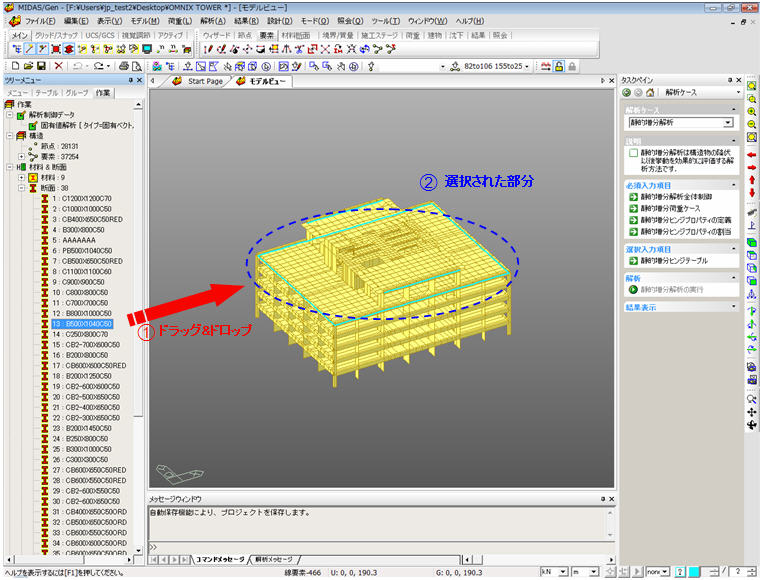Click the Print icon in toolbar

[124, 66]
